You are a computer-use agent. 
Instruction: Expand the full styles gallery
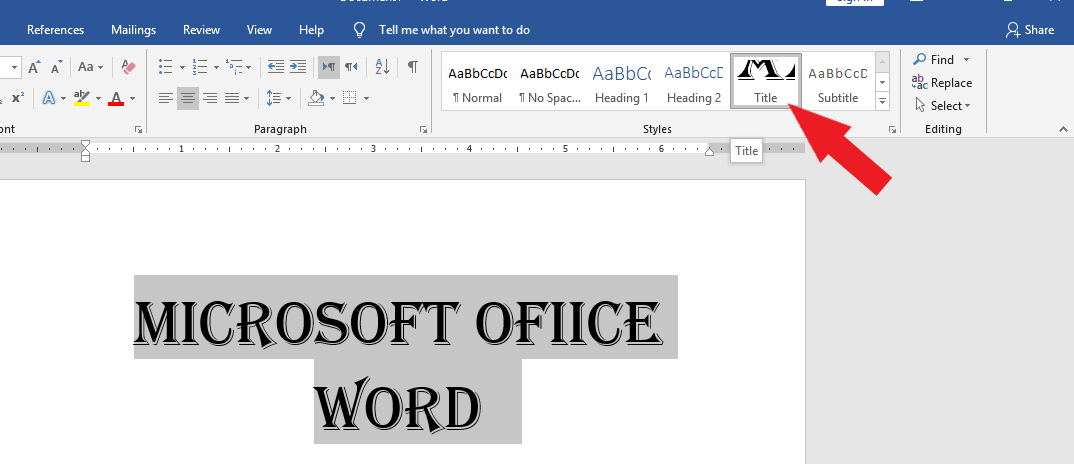point(883,100)
